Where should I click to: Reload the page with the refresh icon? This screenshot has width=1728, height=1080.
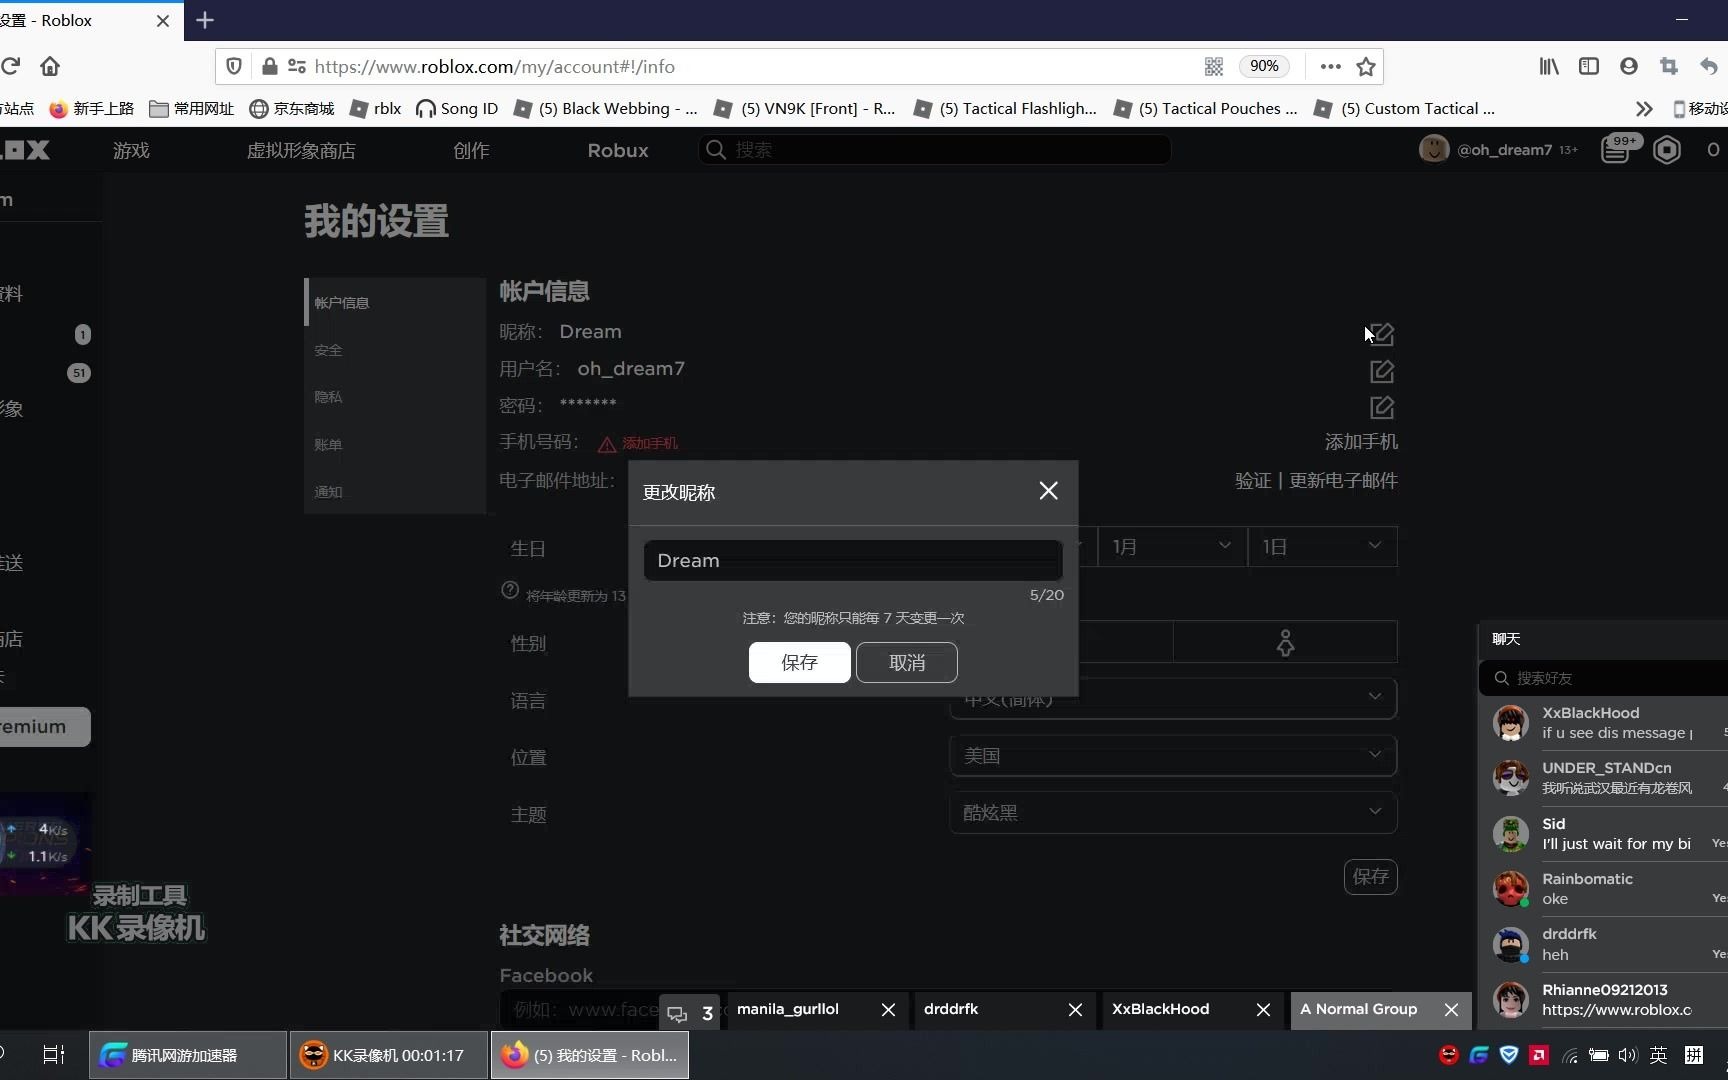coord(10,66)
